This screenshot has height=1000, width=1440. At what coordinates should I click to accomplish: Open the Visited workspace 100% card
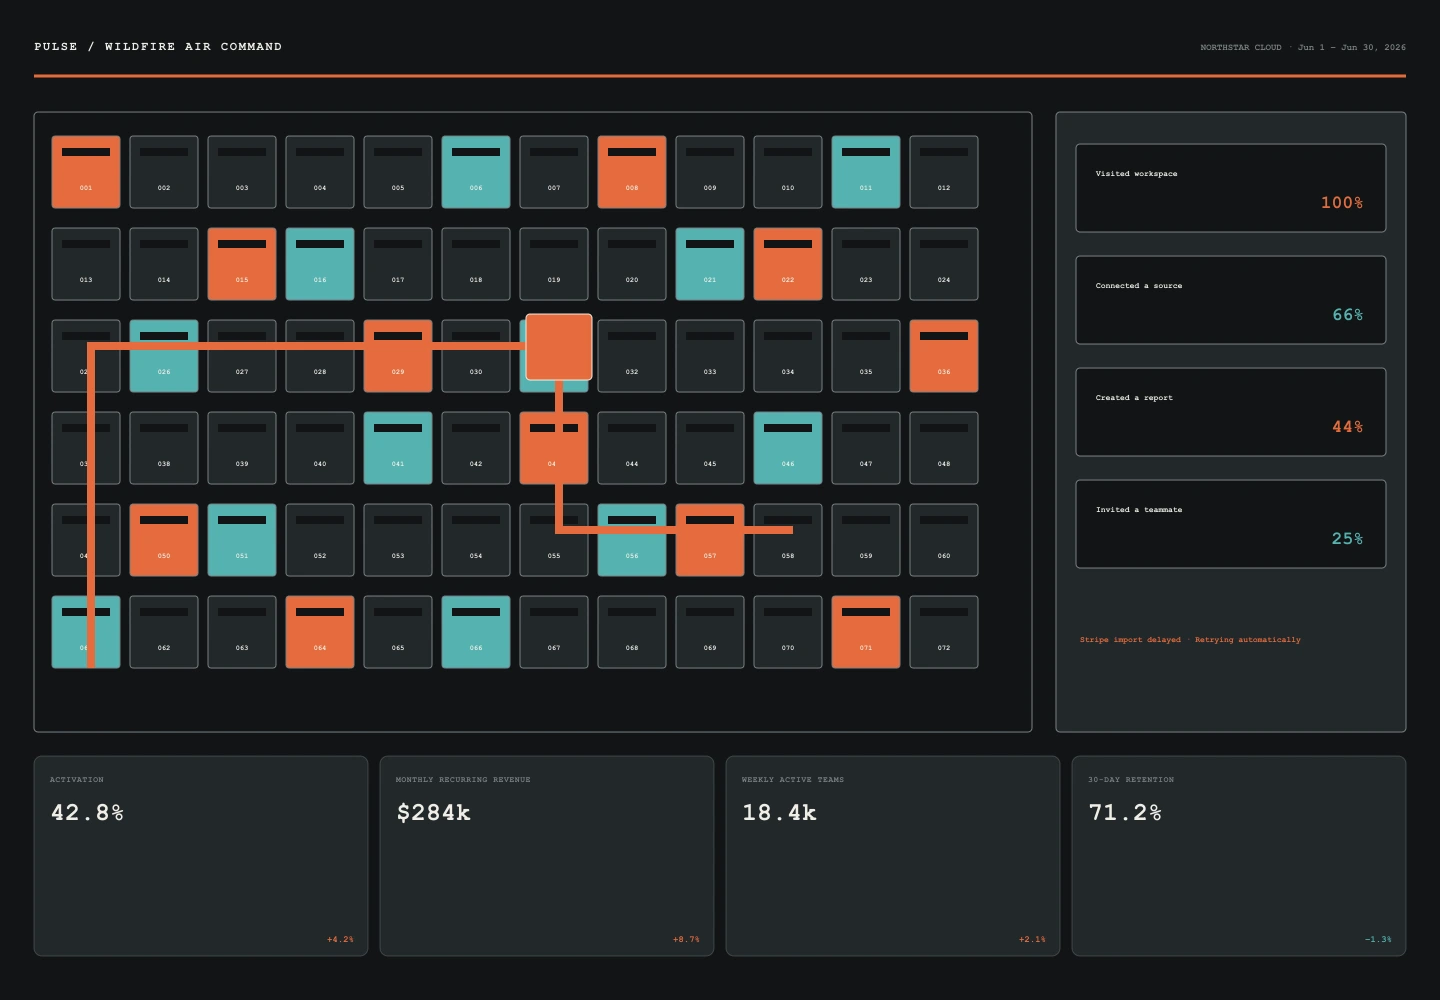[x=1231, y=188]
